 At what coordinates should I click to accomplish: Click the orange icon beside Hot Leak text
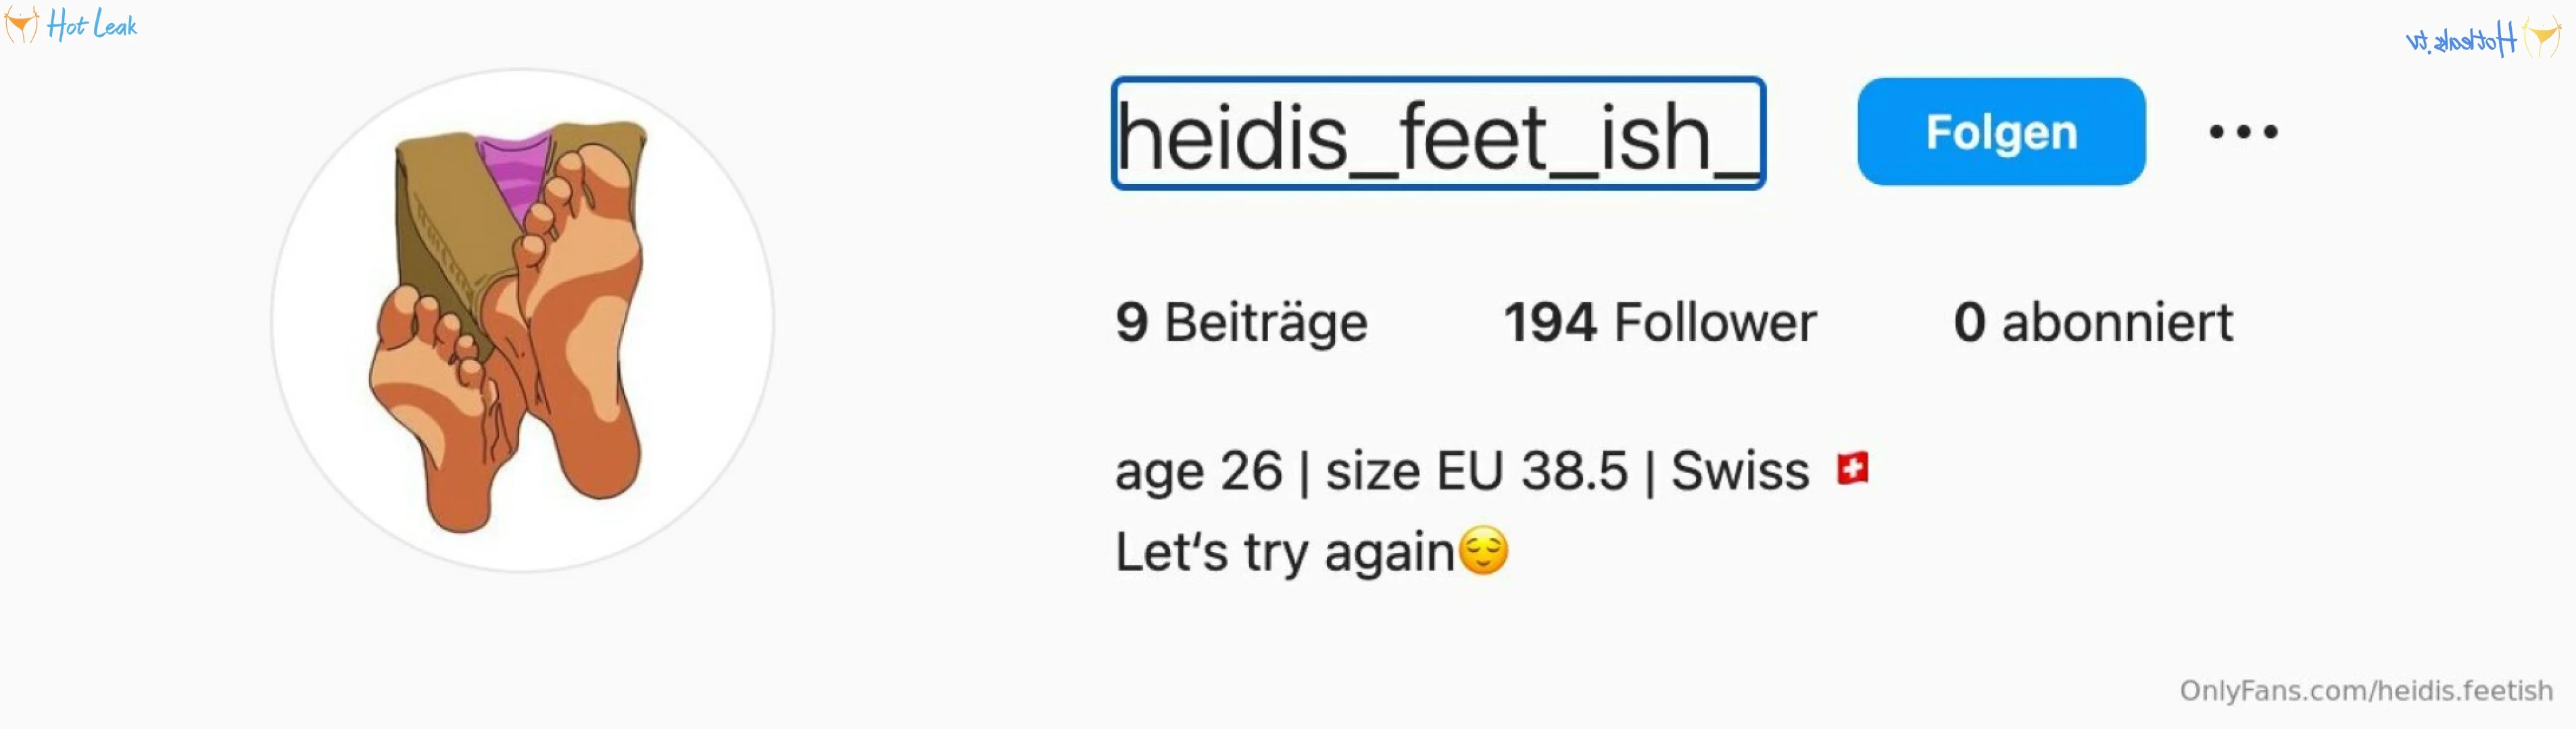pos(21,24)
